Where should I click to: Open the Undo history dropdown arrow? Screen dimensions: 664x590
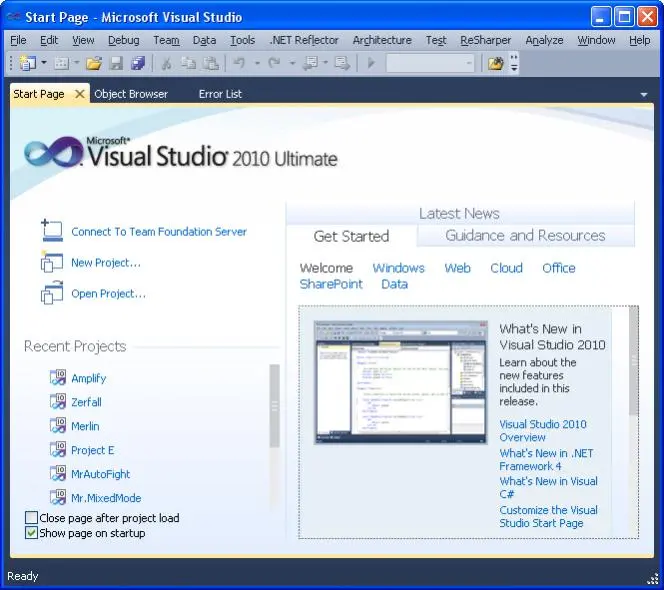click(x=257, y=63)
